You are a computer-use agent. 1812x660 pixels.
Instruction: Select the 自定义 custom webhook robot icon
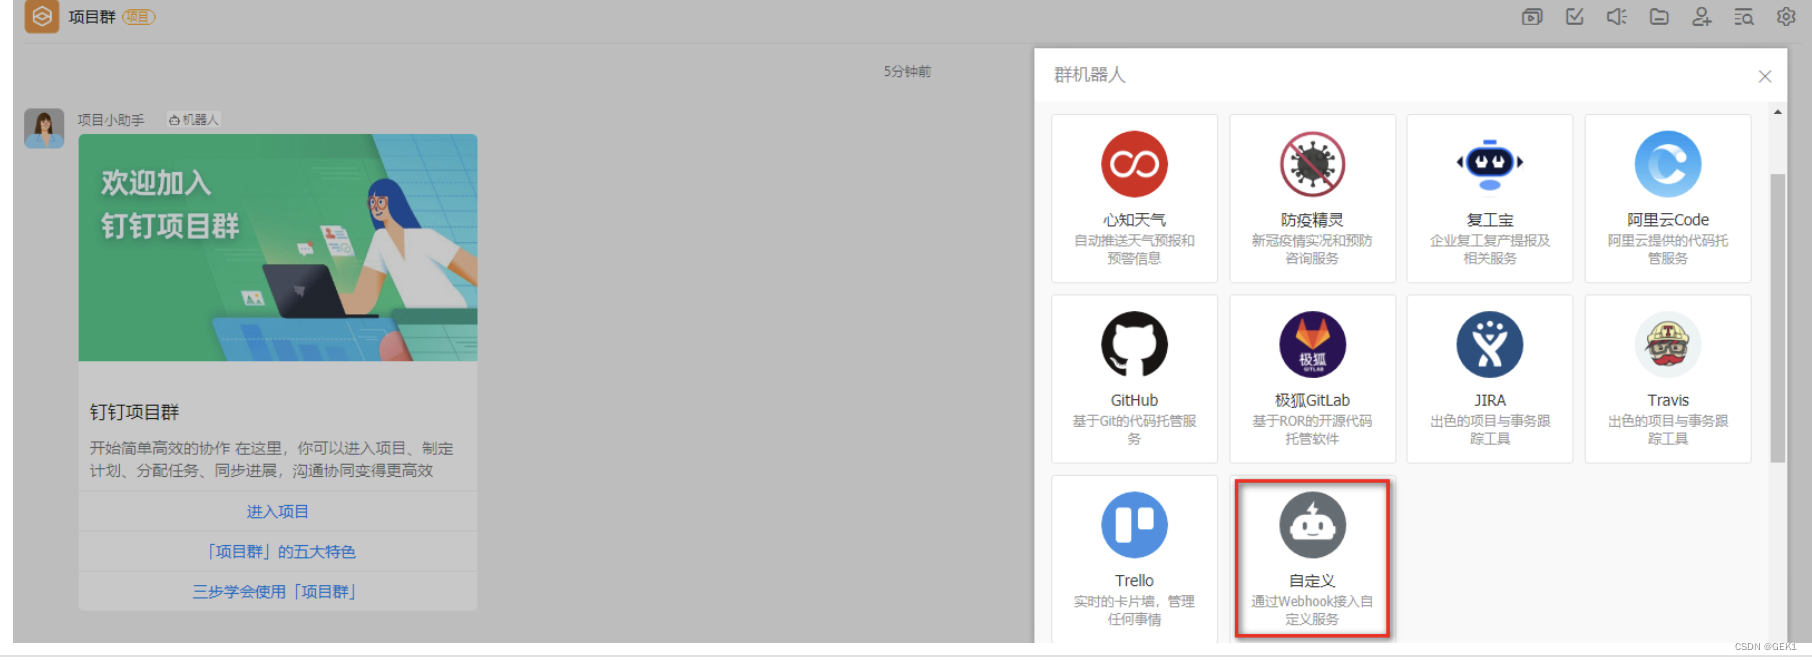pos(1312,525)
